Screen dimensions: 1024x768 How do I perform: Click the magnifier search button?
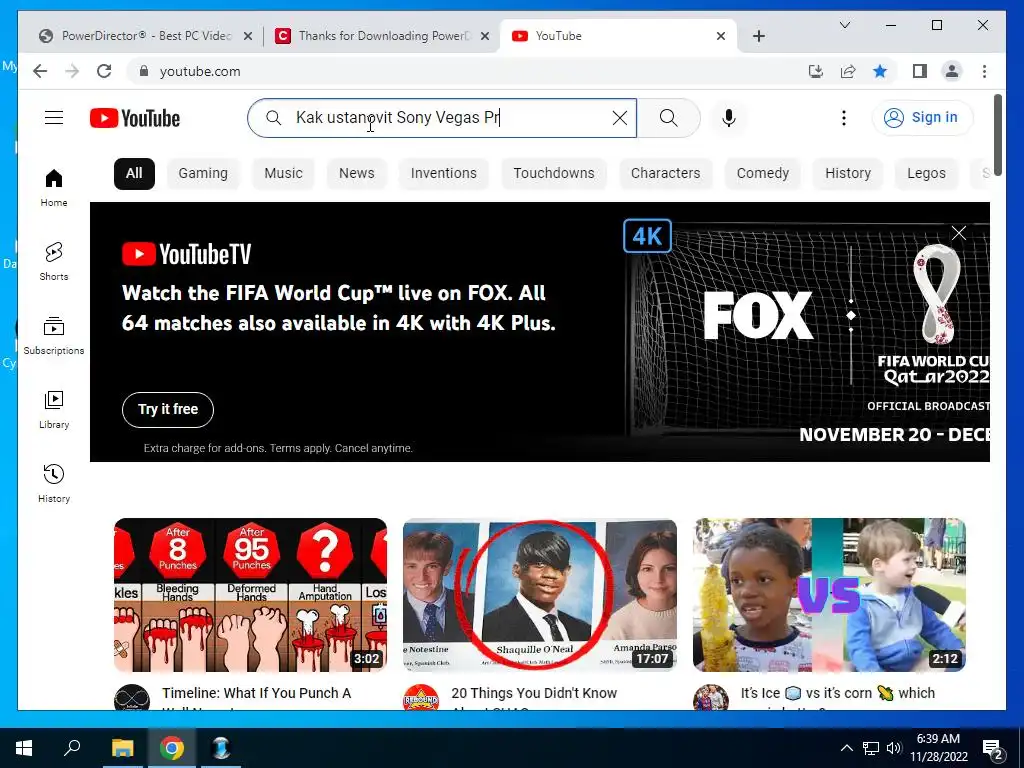(668, 118)
